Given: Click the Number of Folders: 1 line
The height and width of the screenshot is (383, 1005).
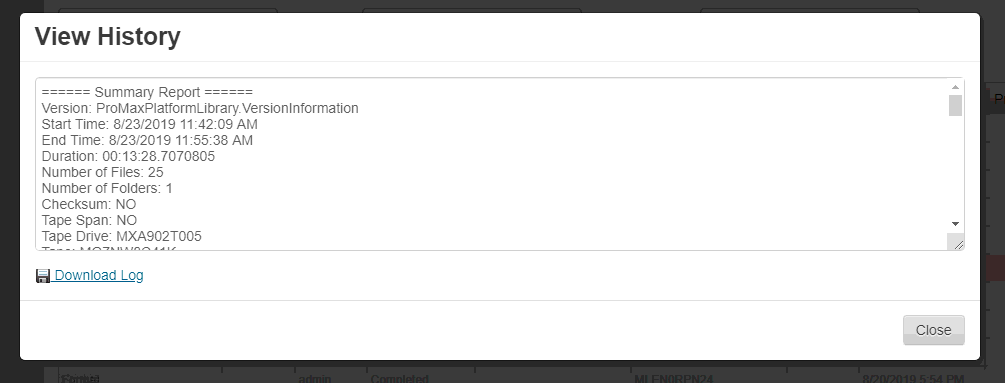Looking at the screenshot, I should pyautogui.click(x=107, y=188).
